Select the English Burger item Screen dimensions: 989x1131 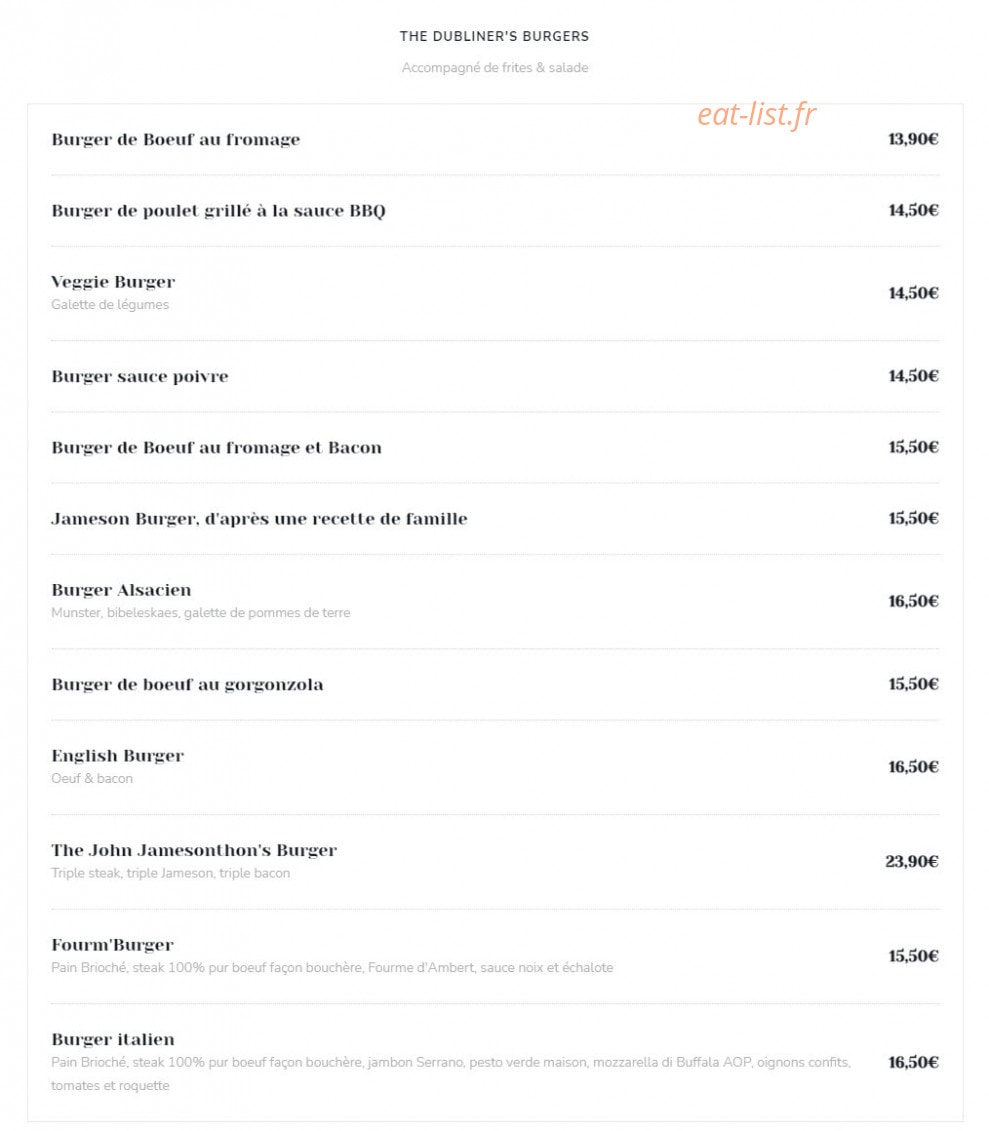(118, 755)
